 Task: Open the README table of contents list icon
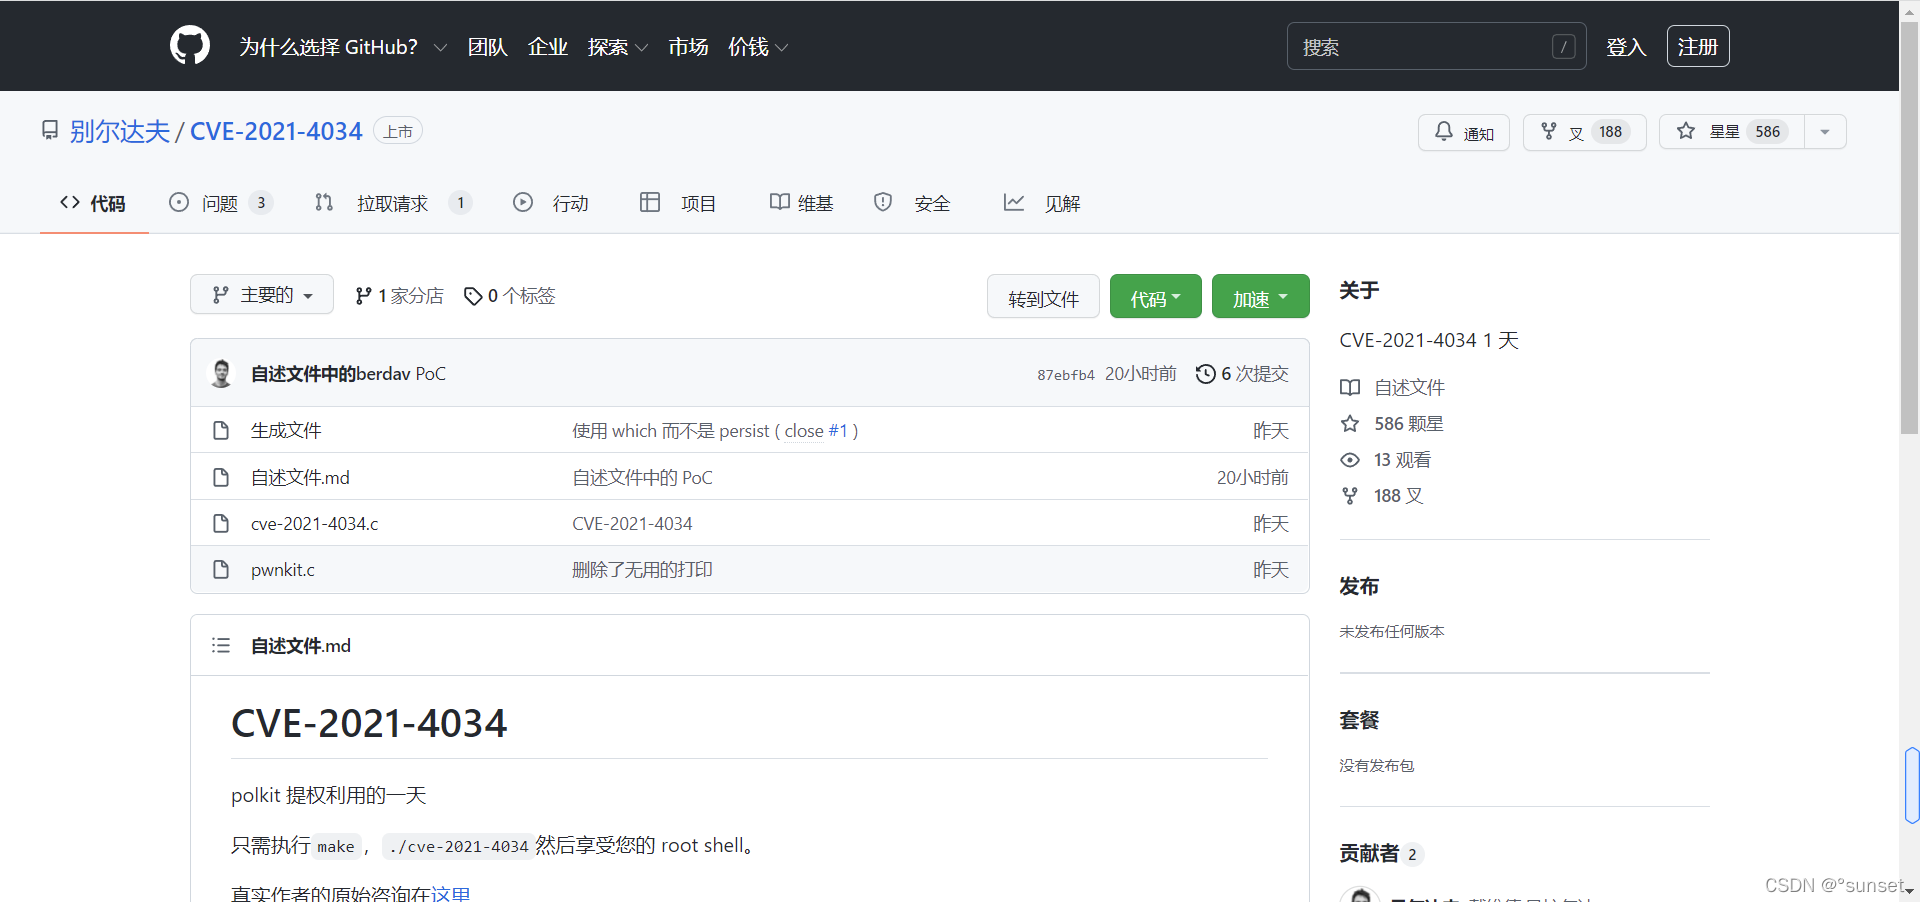point(221,646)
